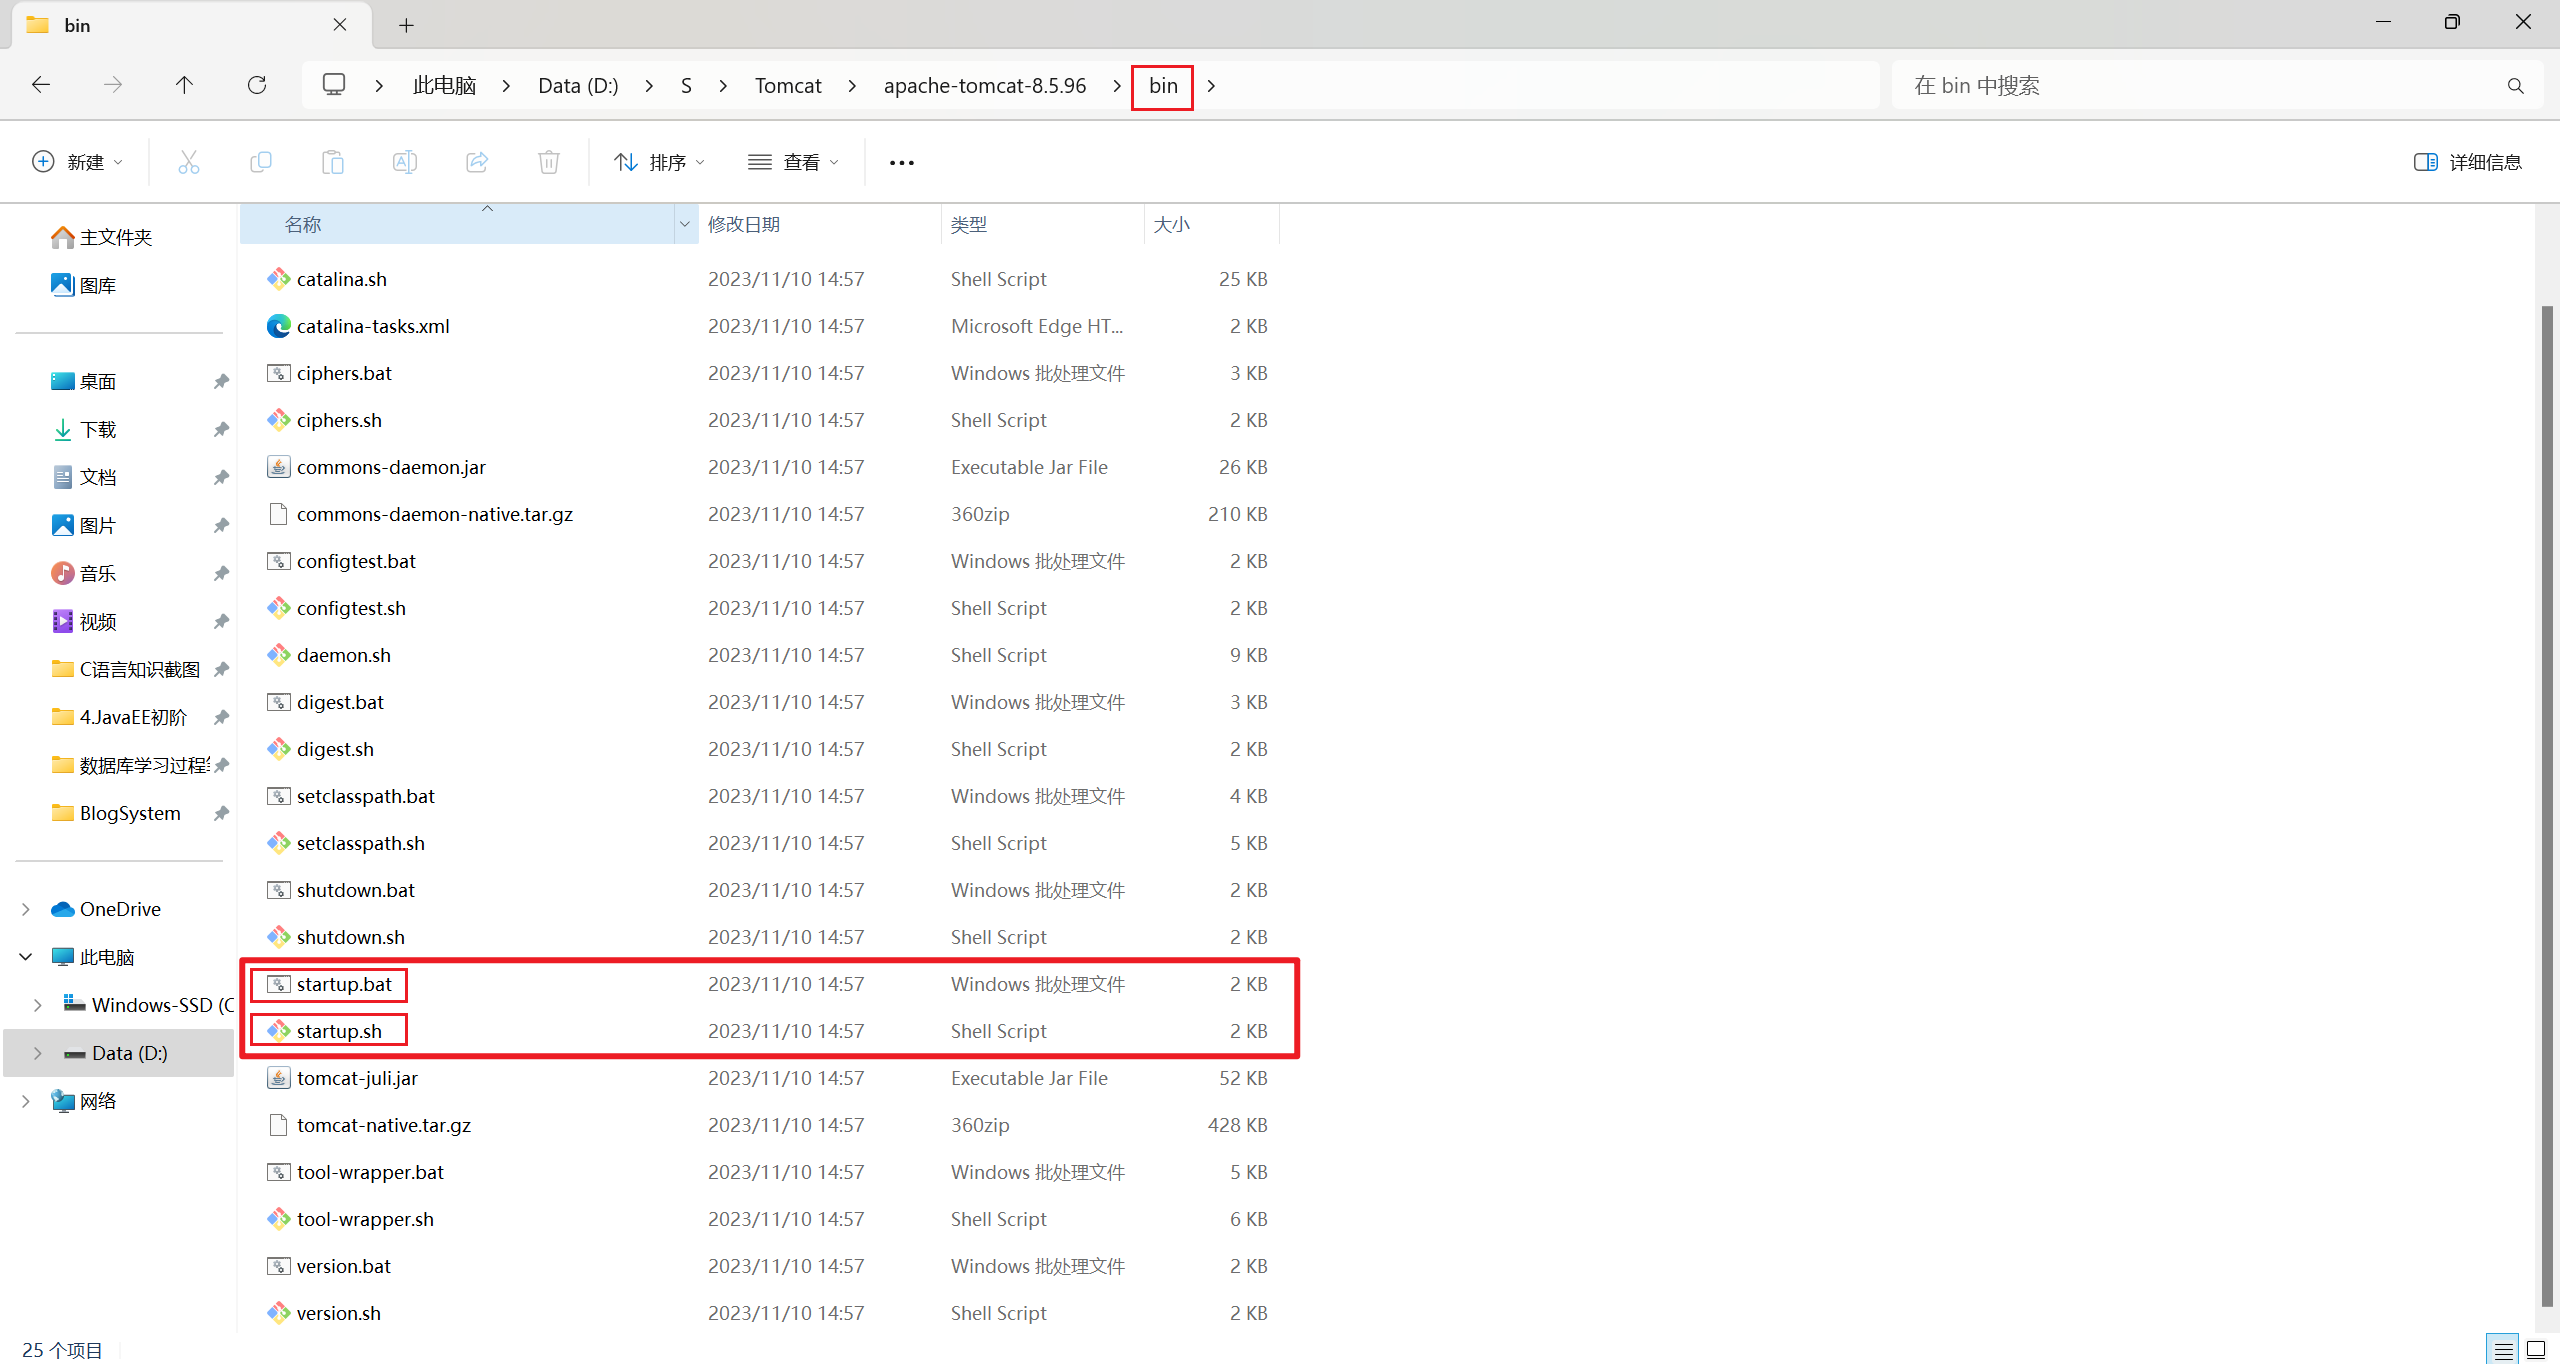Open a new tab with plus button
This screenshot has width=2560, height=1364.
[406, 26]
